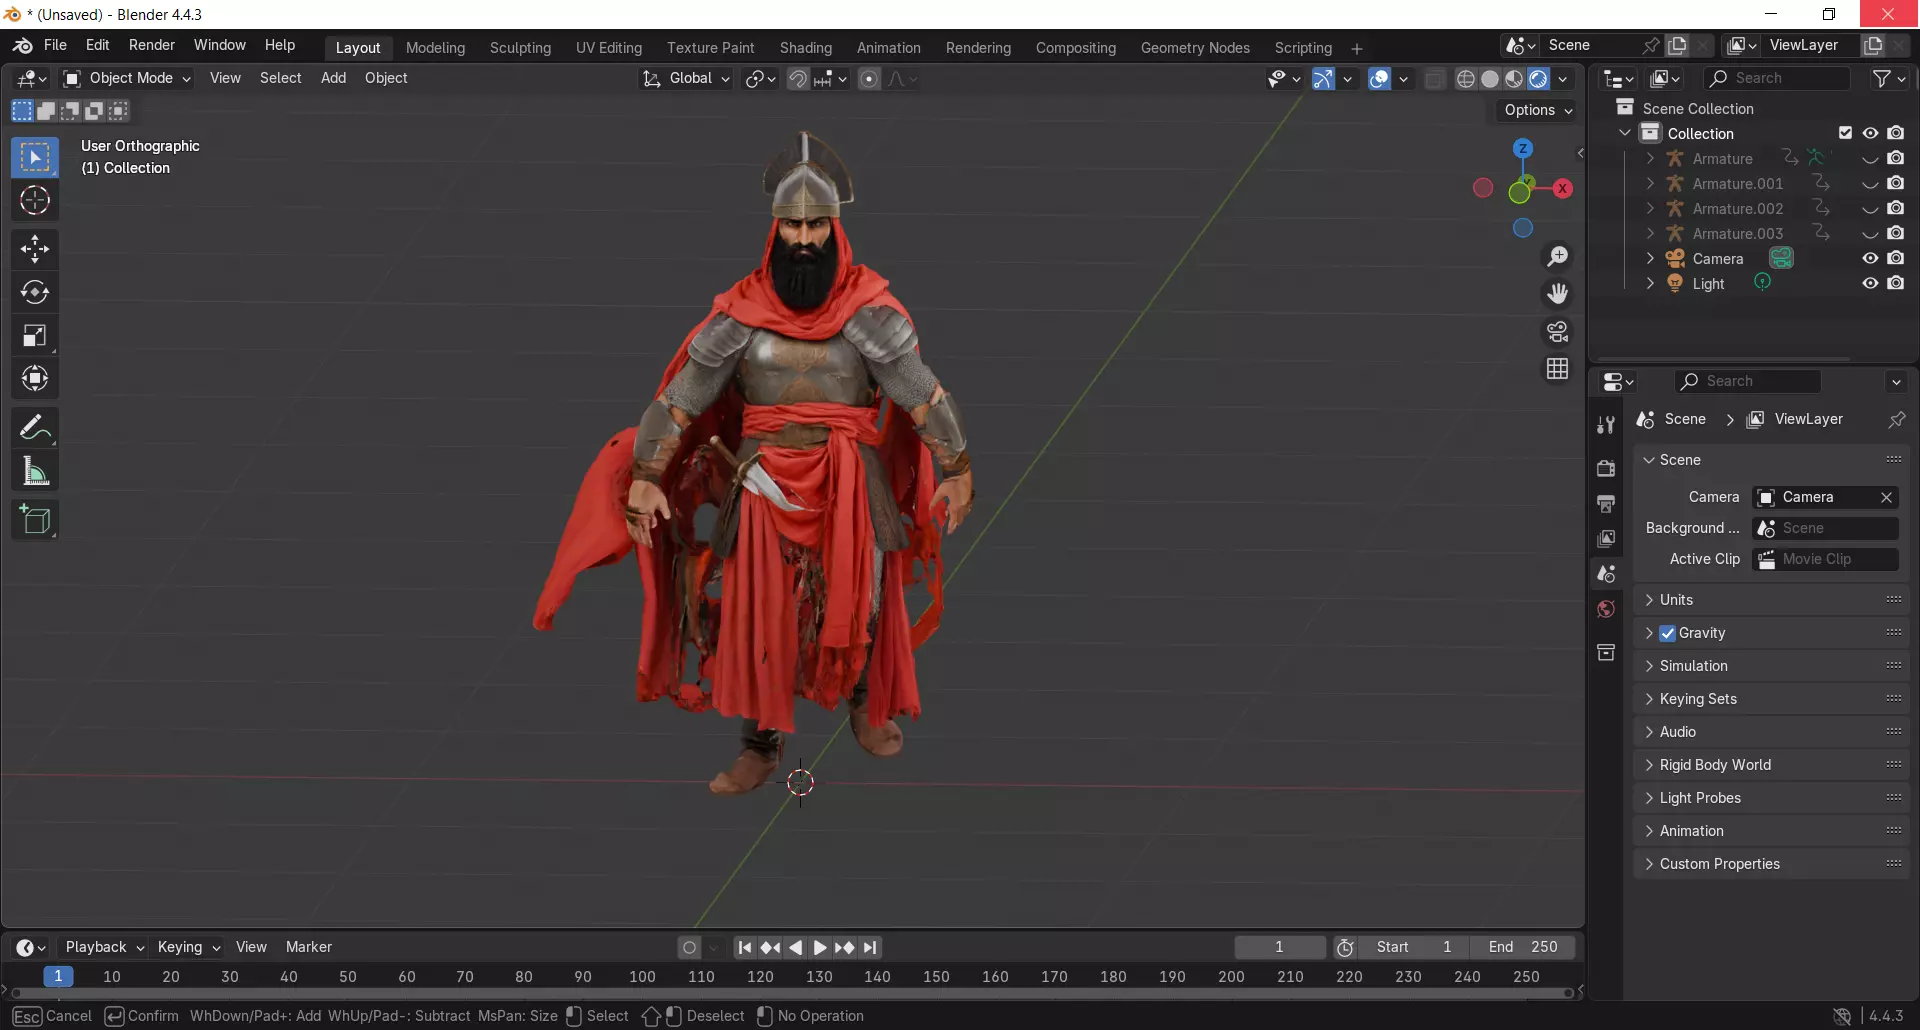Switch to wireframe viewport shading

(1466, 79)
